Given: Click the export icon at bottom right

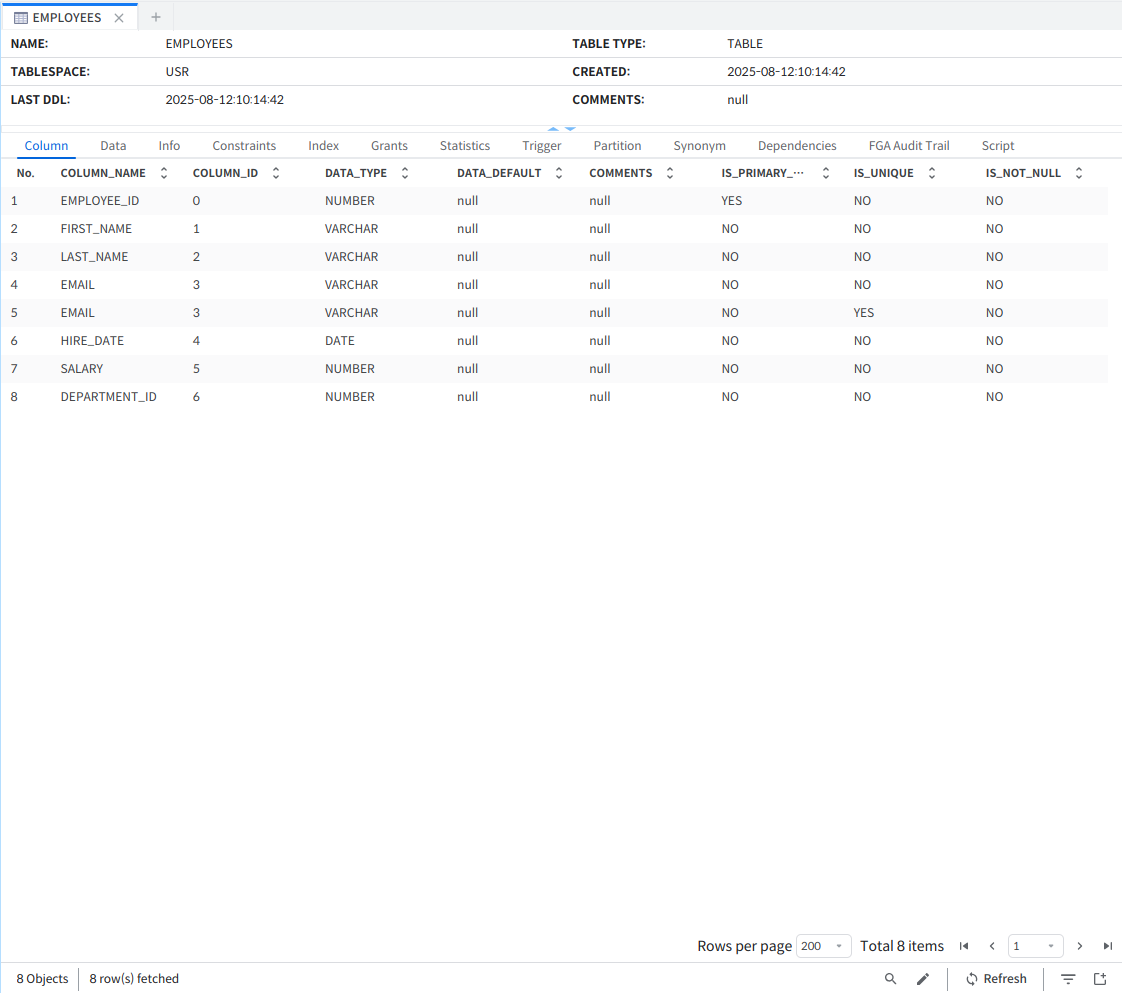Looking at the screenshot, I should click(x=1100, y=979).
